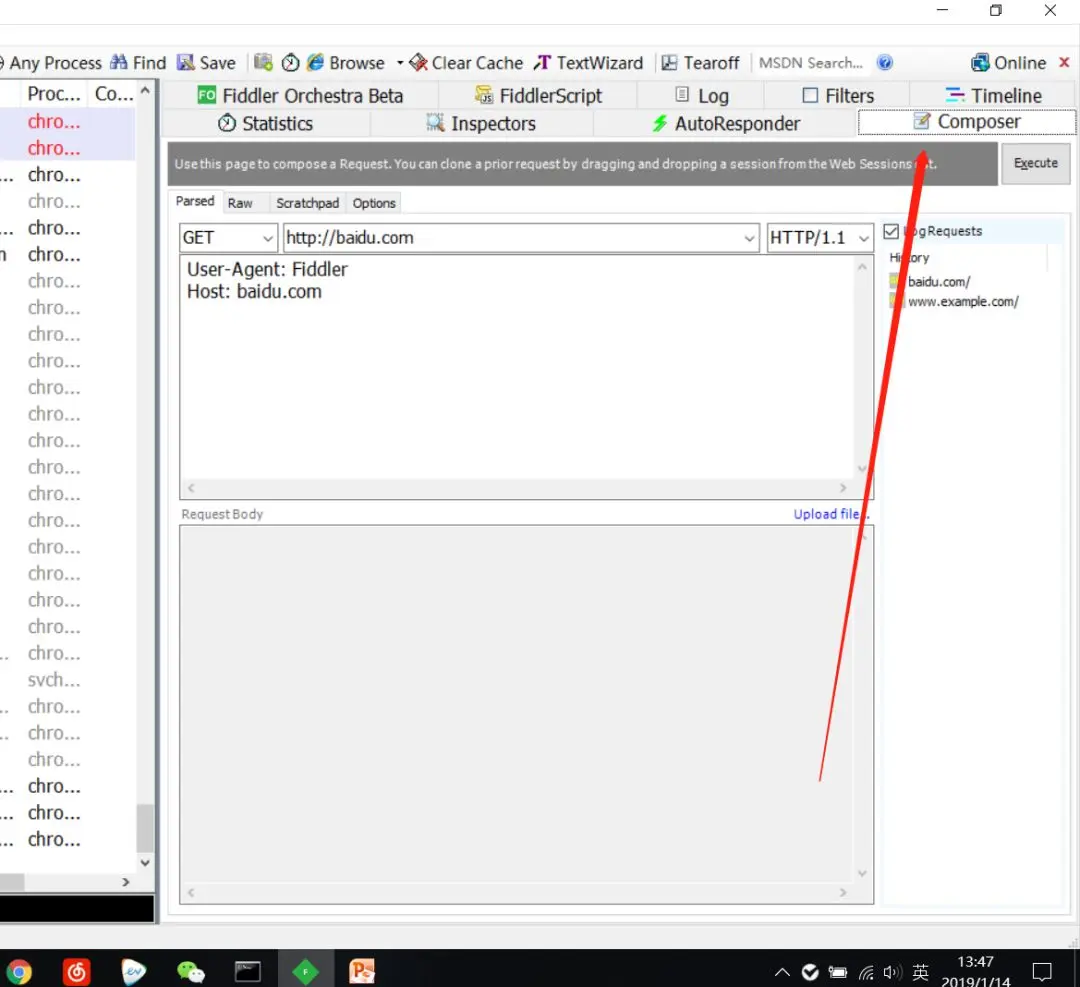Open the Browse dropdown arrow
Image resolution: width=1080 pixels, height=987 pixels.
pos(399,63)
